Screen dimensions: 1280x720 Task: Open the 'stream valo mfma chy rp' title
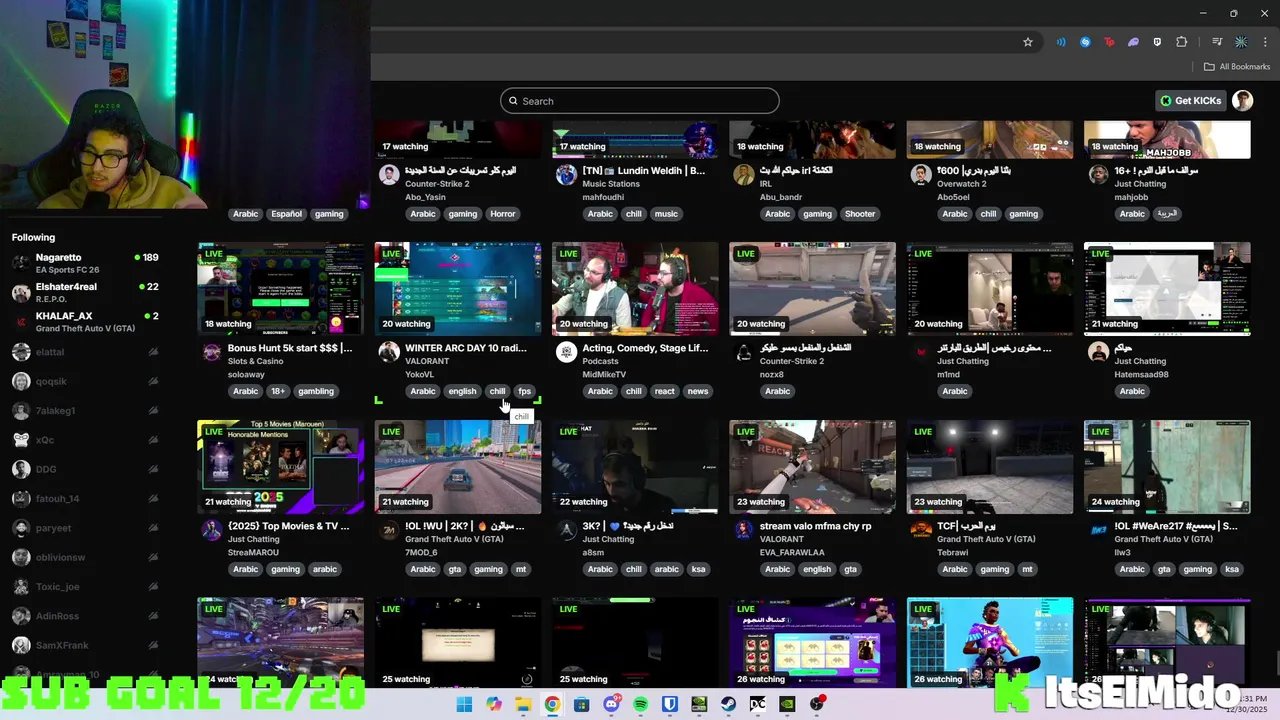[x=815, y=526]
